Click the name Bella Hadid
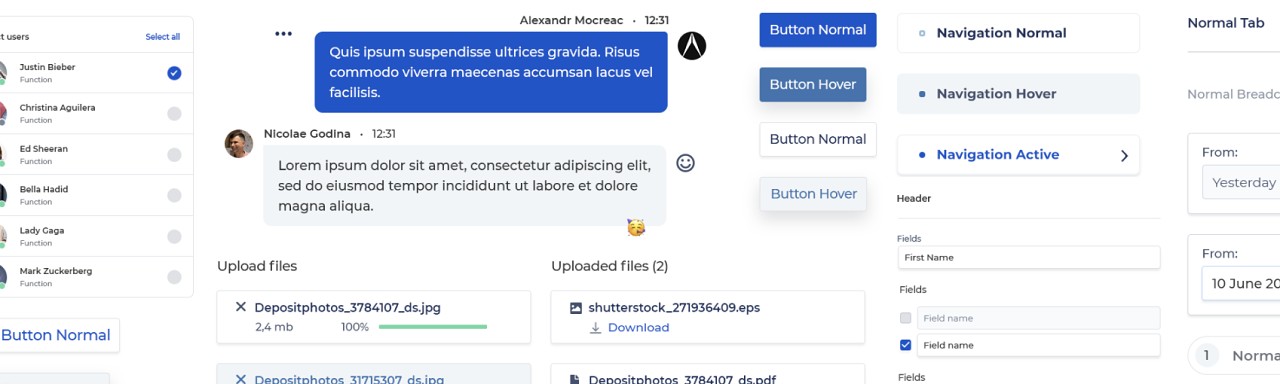This screenshot has height=384, width=1280. pyautogui.click(x=44, y=190)
